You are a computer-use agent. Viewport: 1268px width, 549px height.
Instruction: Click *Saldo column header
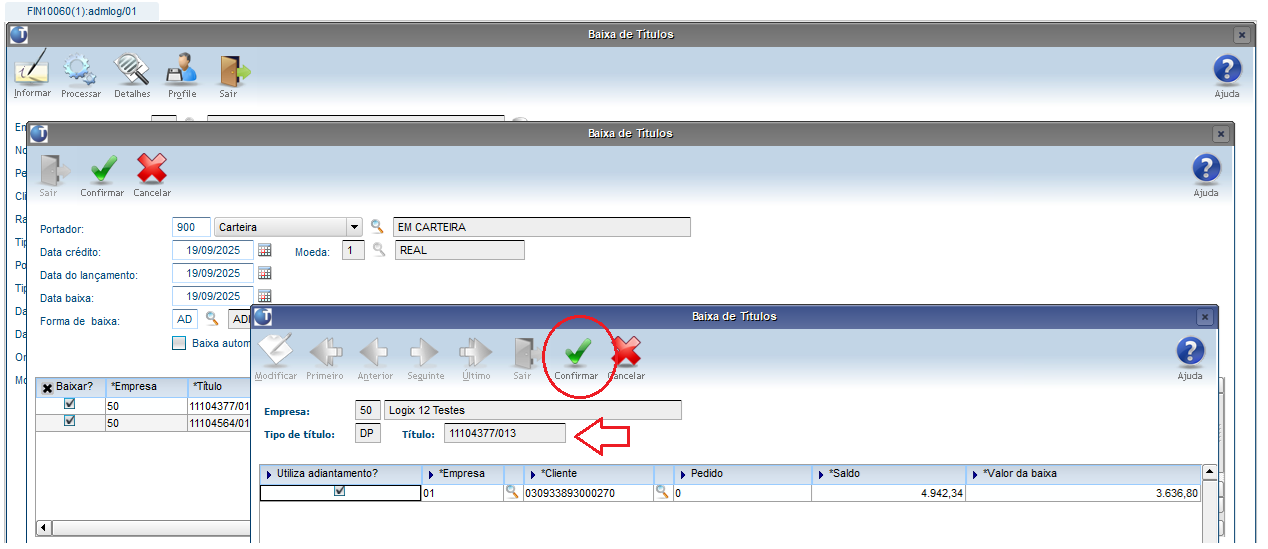click(x=887, y=473)
